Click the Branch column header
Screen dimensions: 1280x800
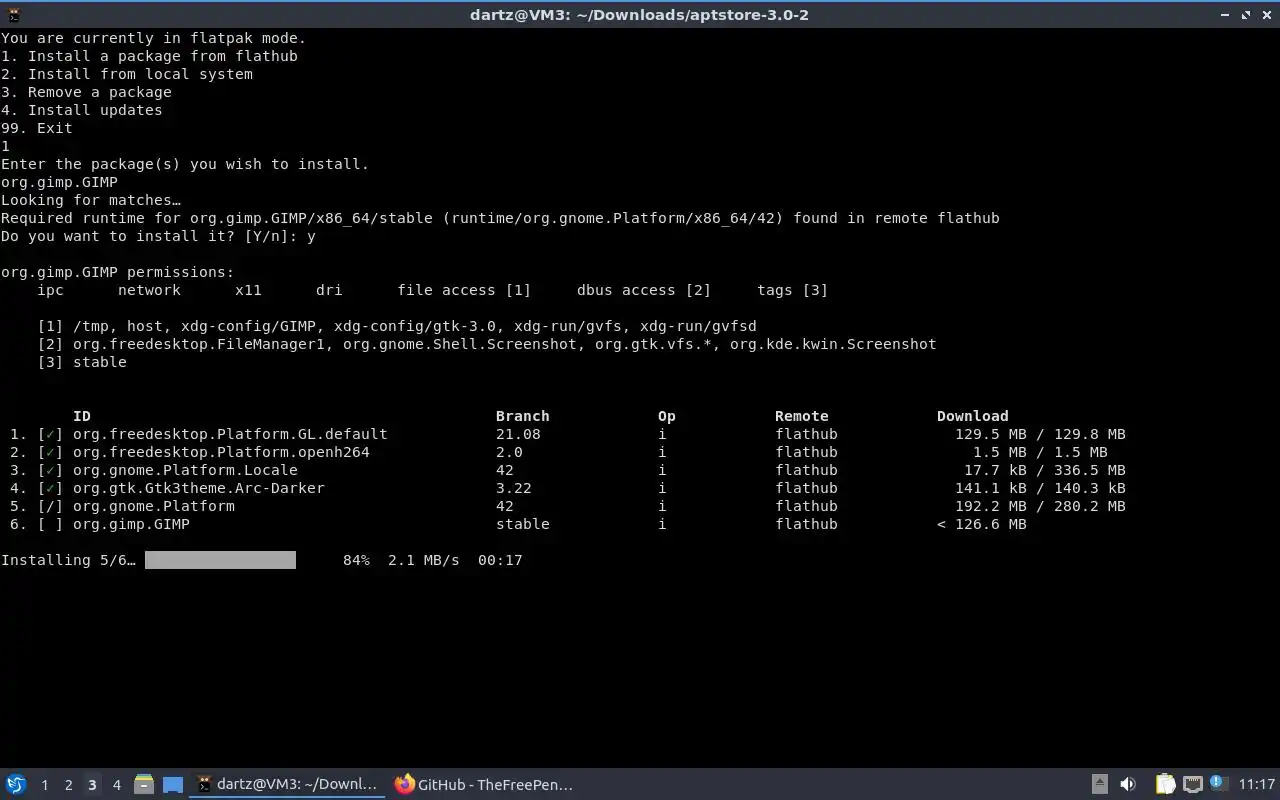523,416
